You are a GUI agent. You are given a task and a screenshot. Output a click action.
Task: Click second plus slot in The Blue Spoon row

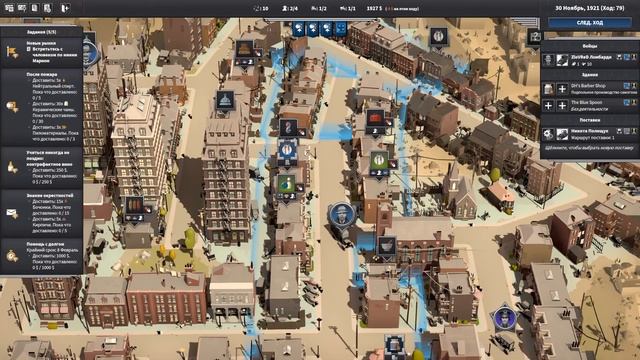coord(562,105)
